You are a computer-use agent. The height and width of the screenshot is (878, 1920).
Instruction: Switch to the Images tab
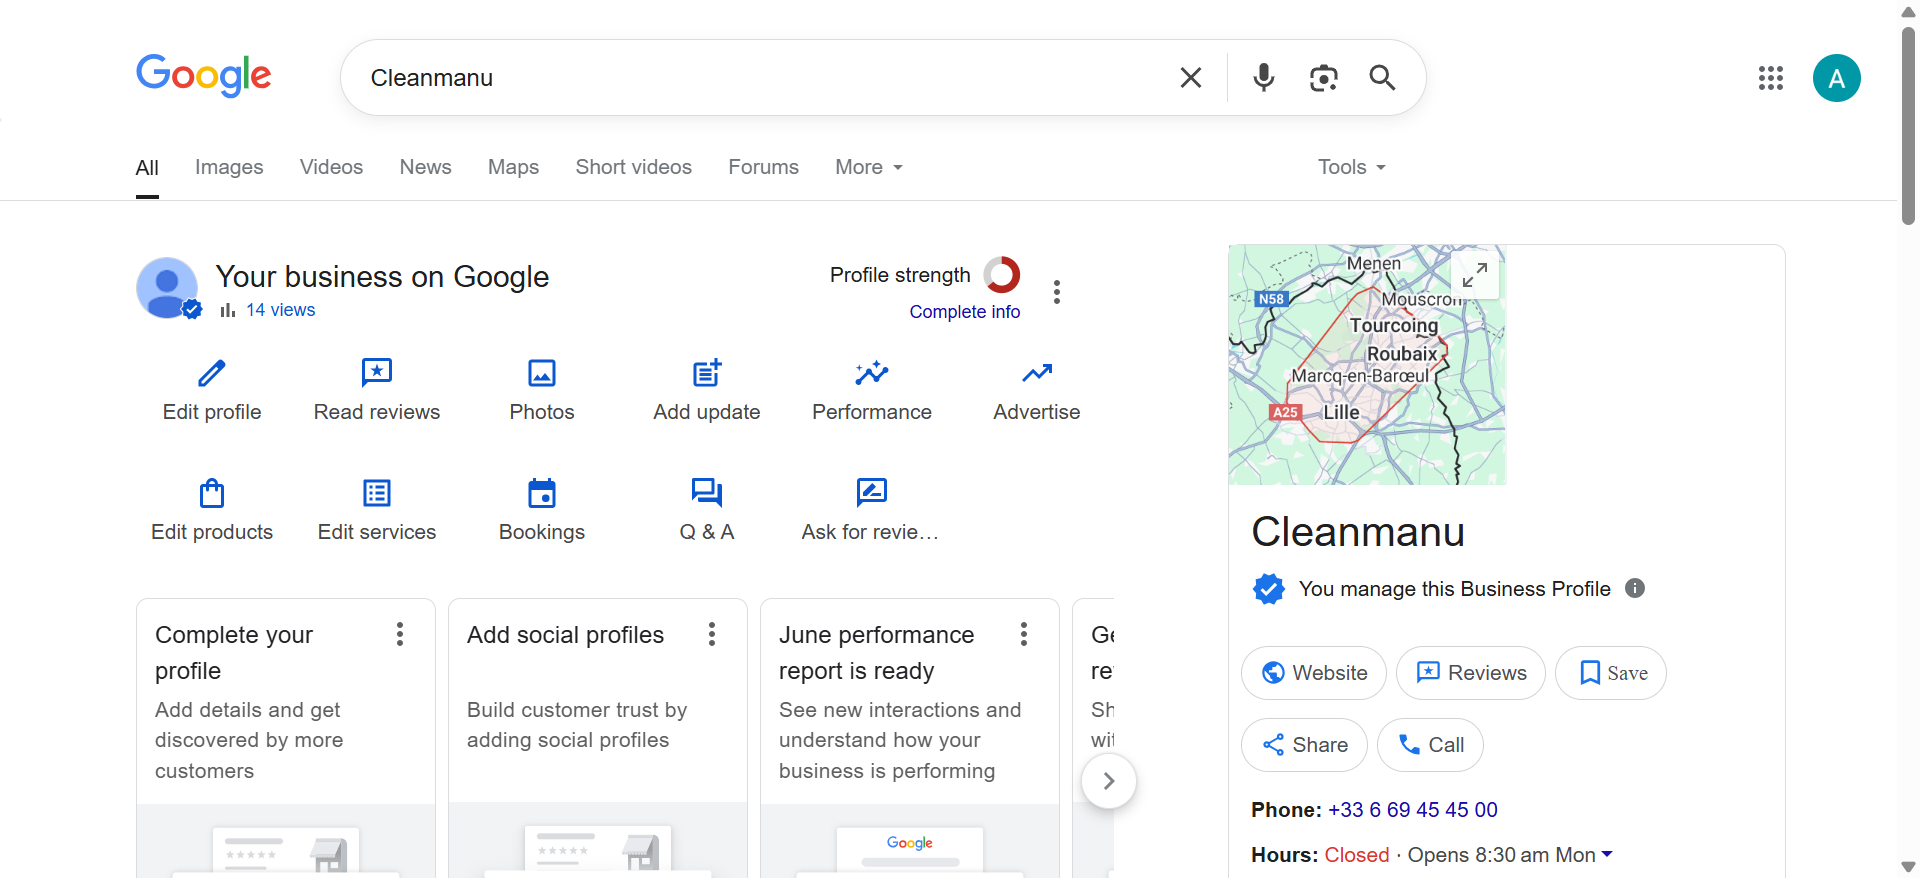229,167
